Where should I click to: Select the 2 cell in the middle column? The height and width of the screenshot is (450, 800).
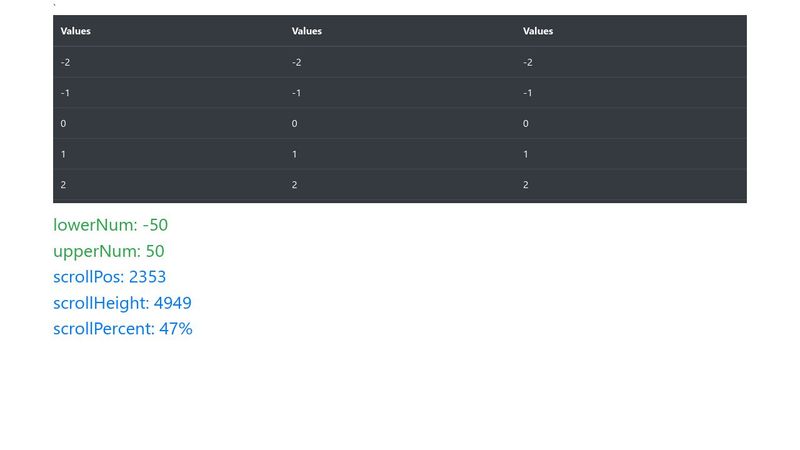295,185
